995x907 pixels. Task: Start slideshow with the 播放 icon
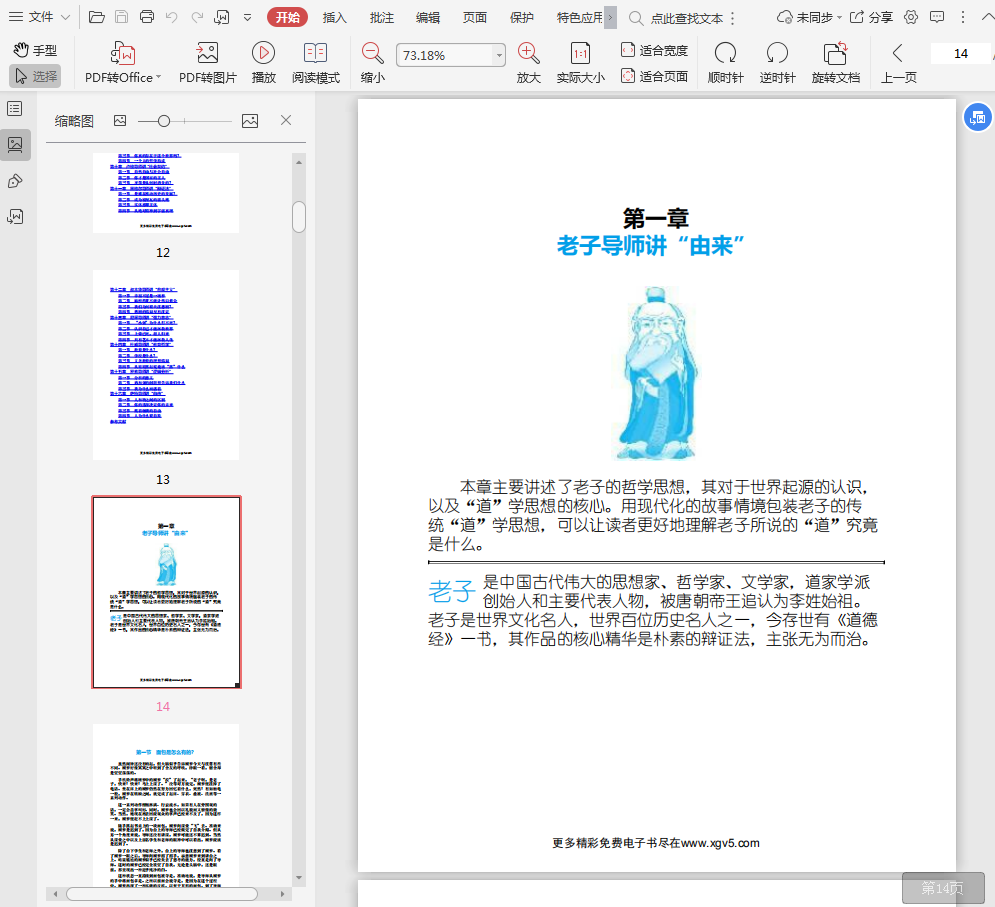[x=263, y=54]
